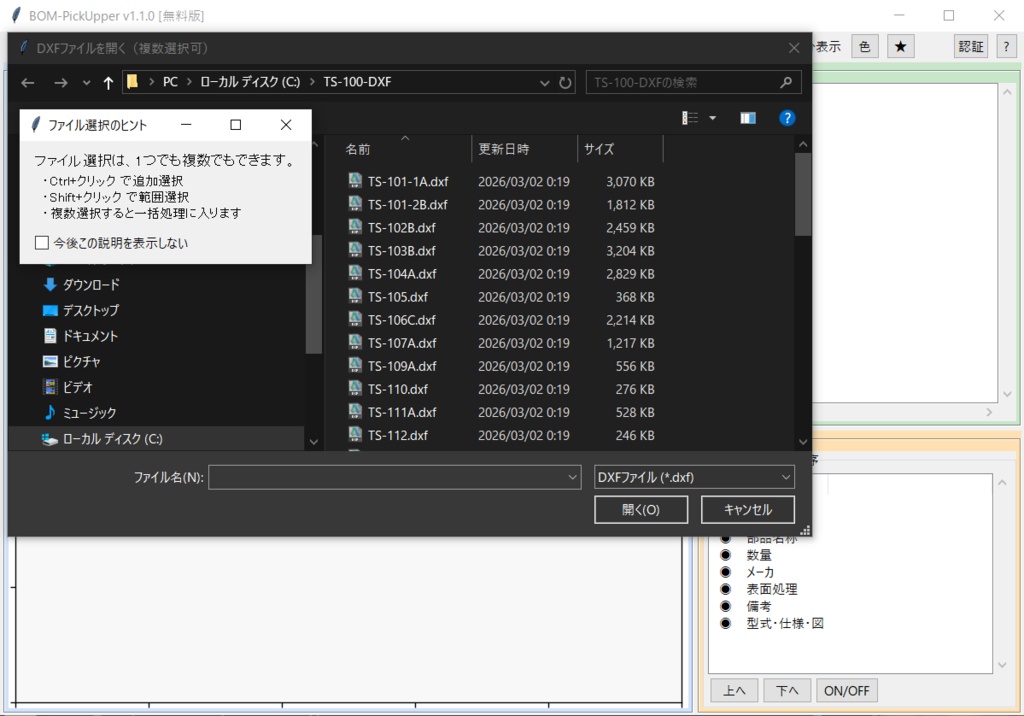Viewport: 1024px width, 716px height.
Task: Click the ON/OFF button in main window
Action: coord(846,691)
